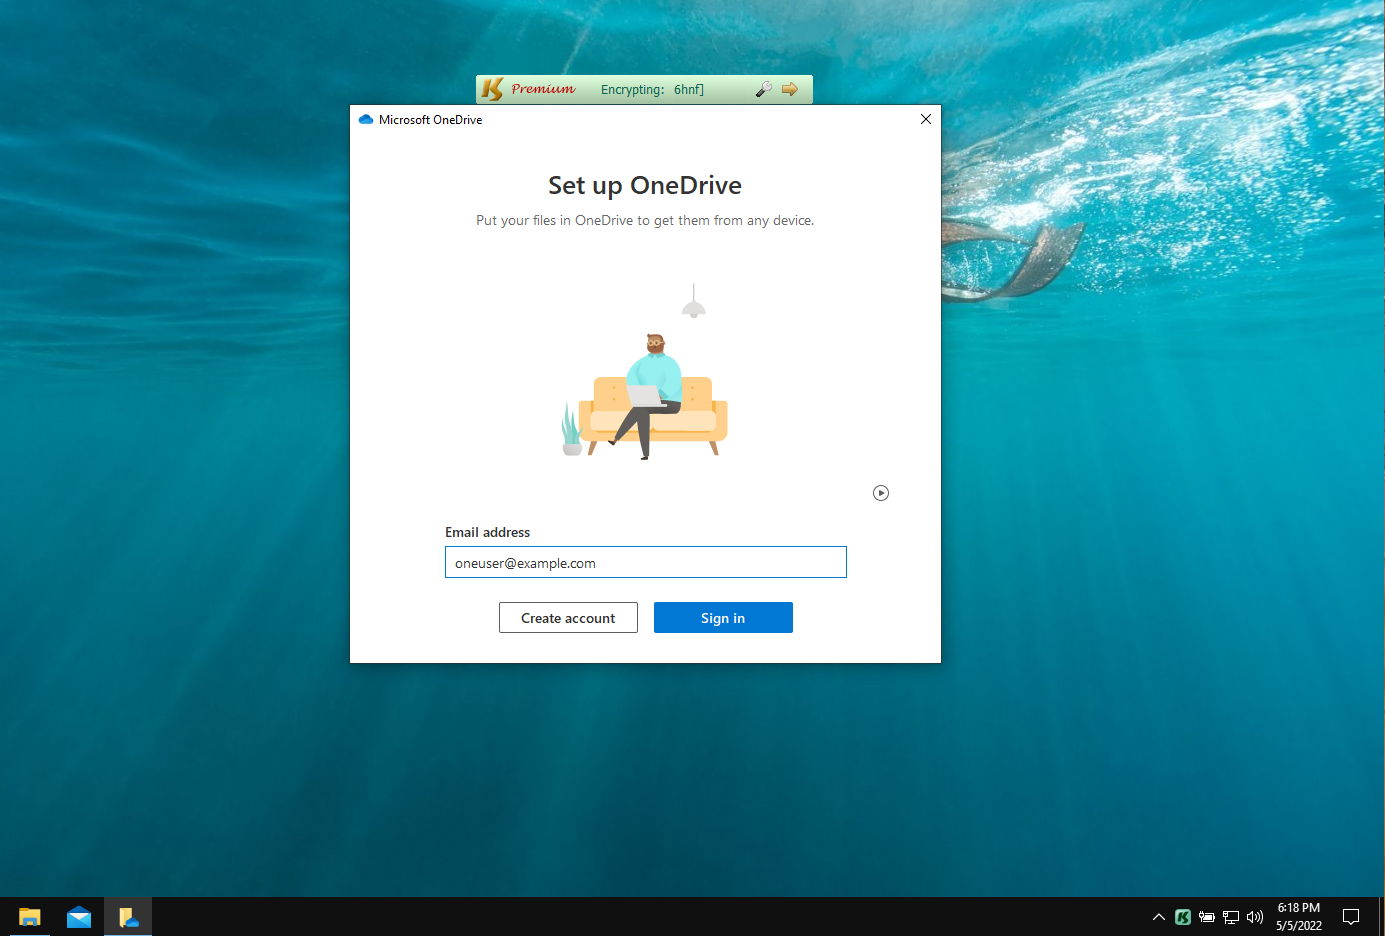Open the Mail app from the taskbar
The height and width of the screenshot is (936, 1385).
click(79, 917)
